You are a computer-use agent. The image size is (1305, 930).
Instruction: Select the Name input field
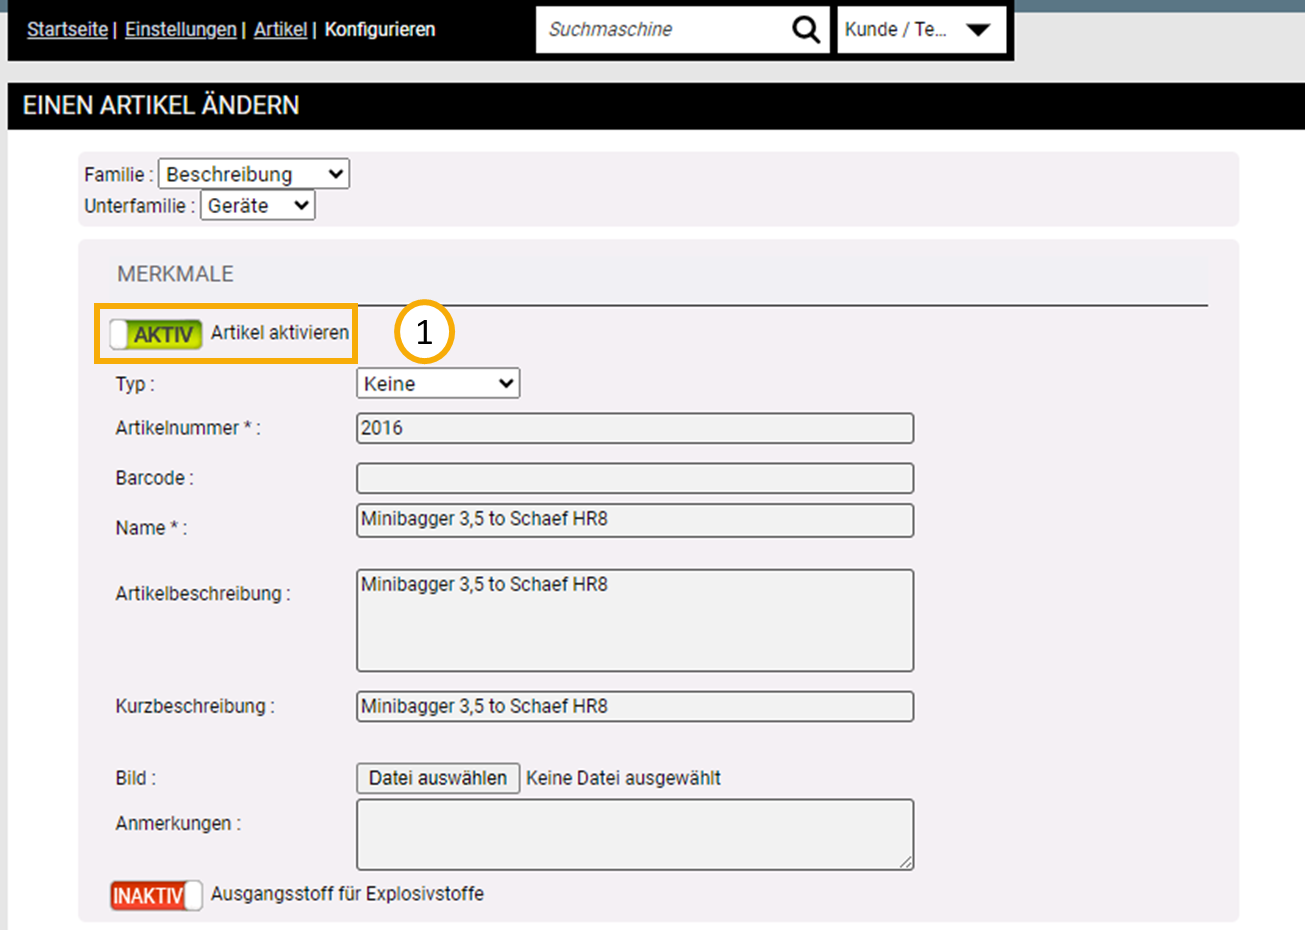tap(634, 520)
